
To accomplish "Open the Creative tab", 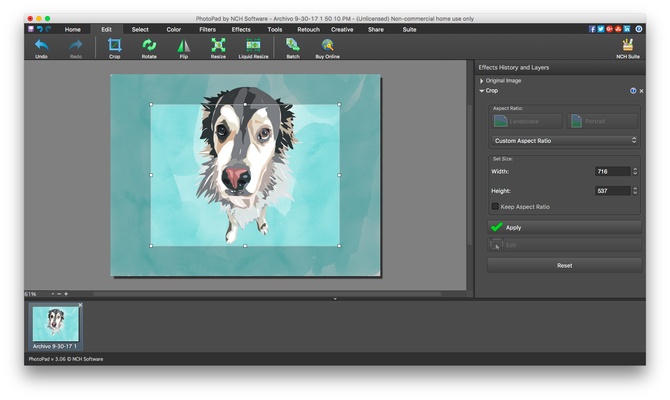I will click(342, 29).
